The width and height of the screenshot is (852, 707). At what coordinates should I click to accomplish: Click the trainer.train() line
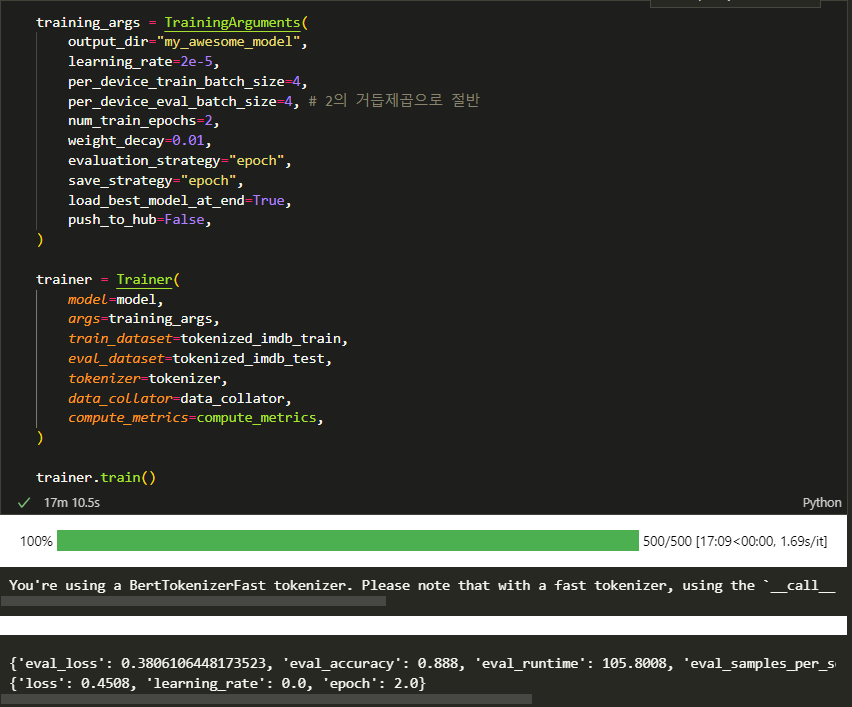click(x=96, y=477)
